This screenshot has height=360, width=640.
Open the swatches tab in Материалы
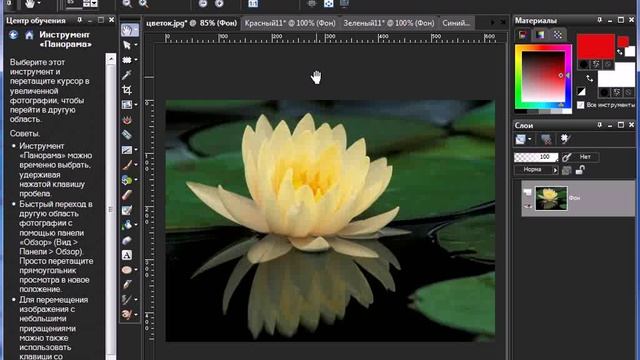click(558, 35)
